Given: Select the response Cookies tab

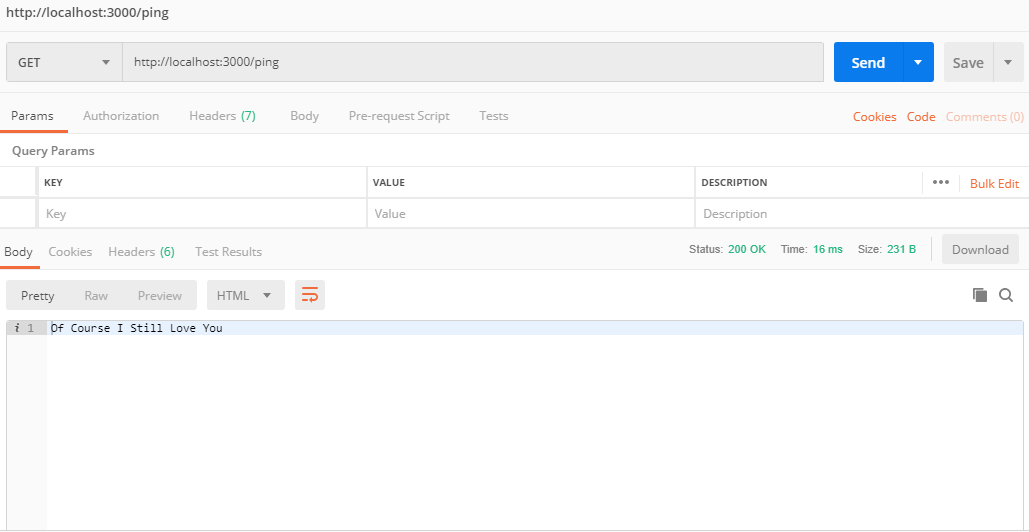Looking at the screenshot, I should coord(70,252).
